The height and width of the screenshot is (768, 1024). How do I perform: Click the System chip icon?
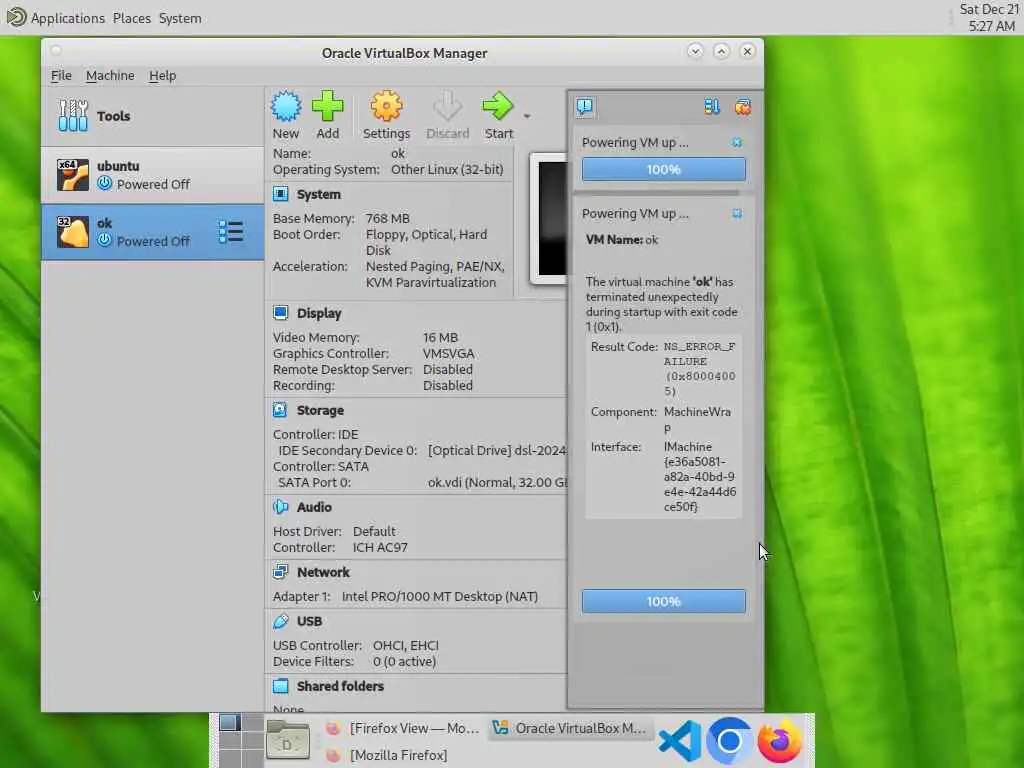tap(280, 193)
